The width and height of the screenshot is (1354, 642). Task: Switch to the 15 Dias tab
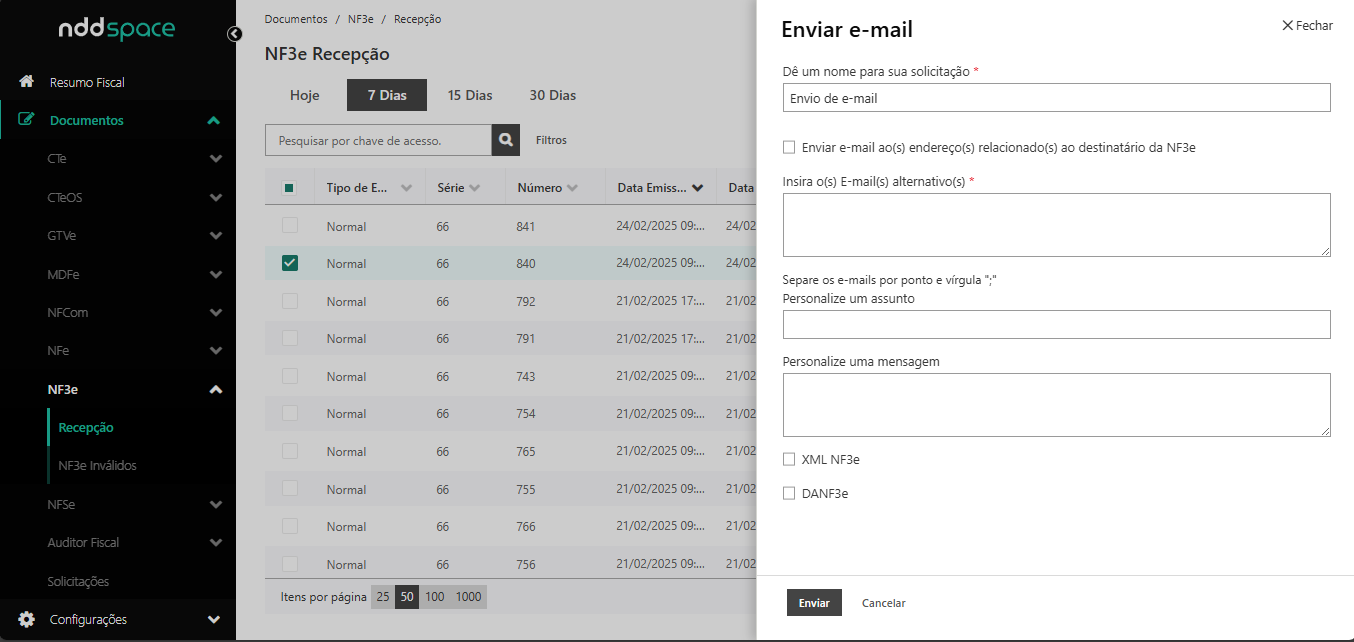tap(470, 95)
